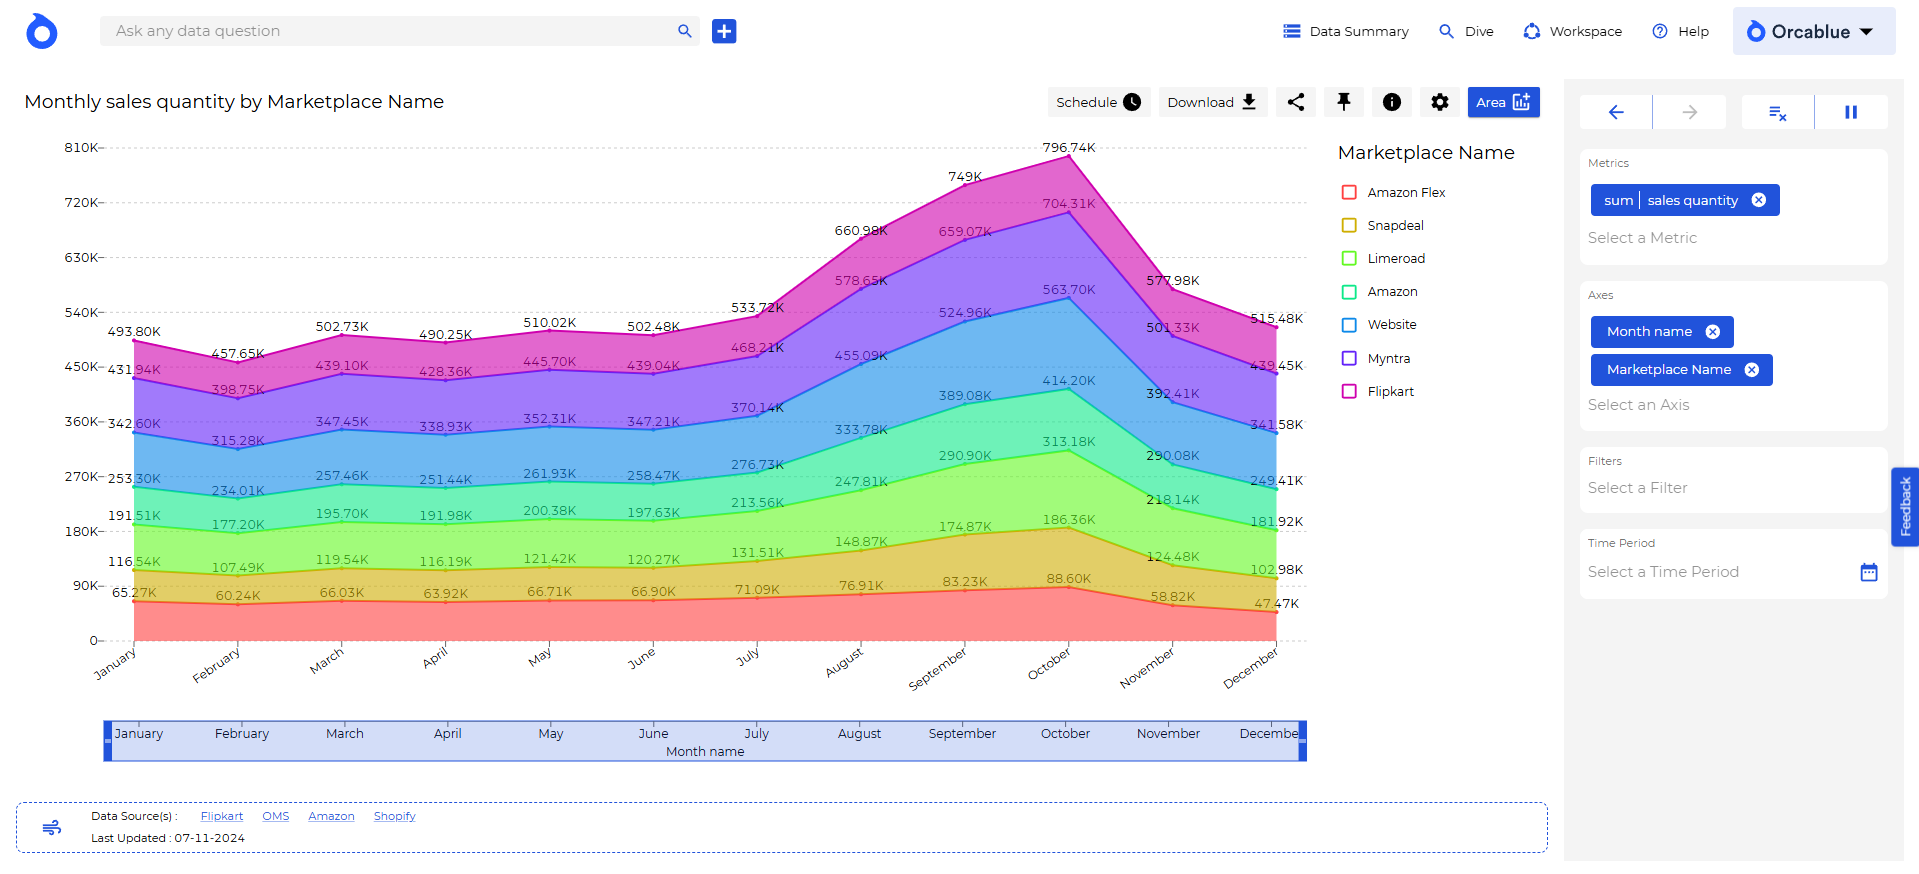Screen dimensions: 1919x874
Task: Click August in the month range slider
Action: pos(859,733)
